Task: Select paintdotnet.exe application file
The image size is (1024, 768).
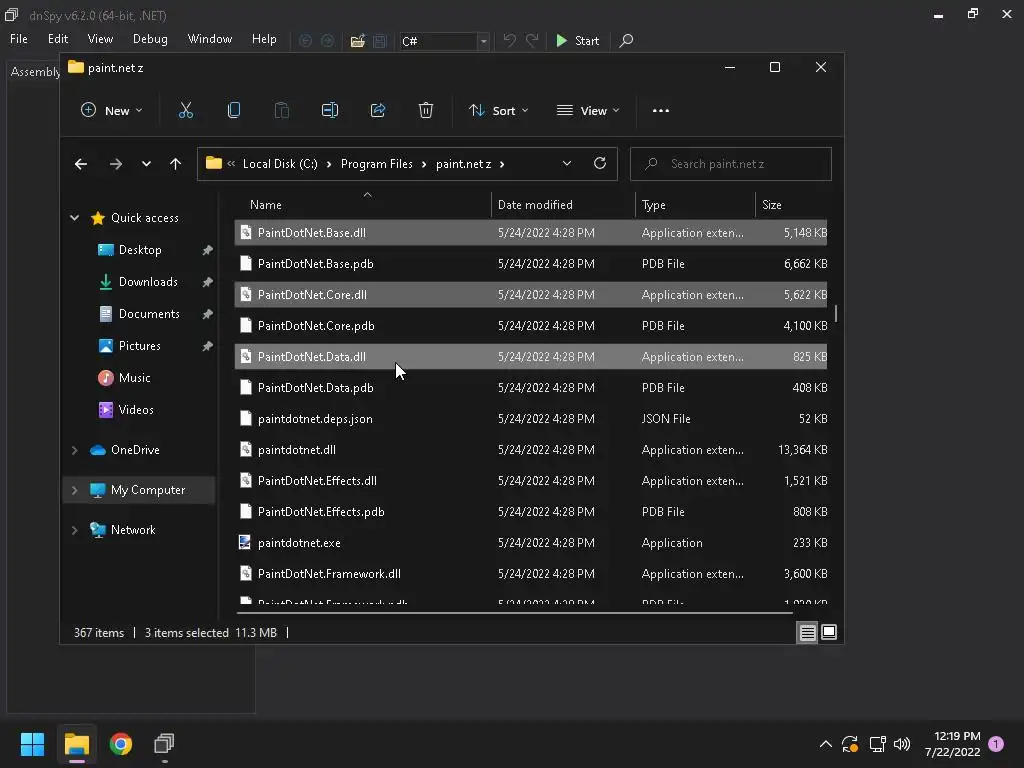Action: (531, 543)
